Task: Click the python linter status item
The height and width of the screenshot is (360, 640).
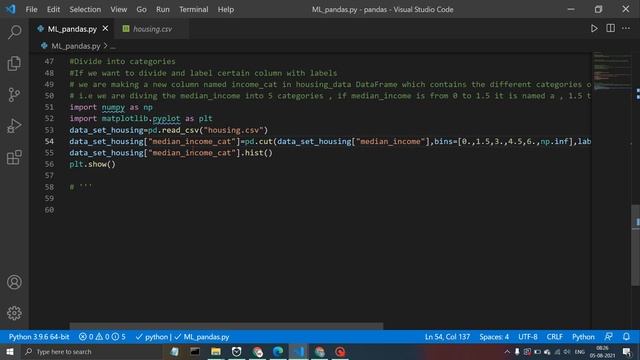Action: pos(152,337)
